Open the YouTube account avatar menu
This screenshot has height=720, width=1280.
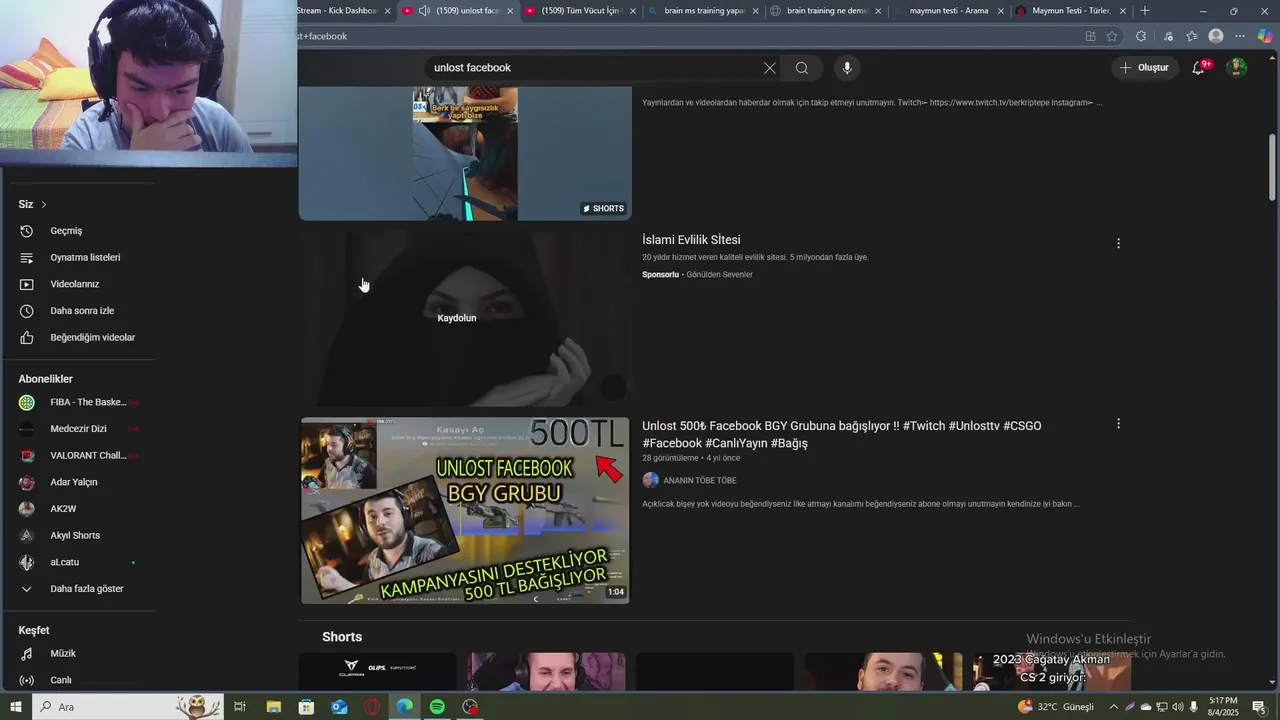[1237, 68]
